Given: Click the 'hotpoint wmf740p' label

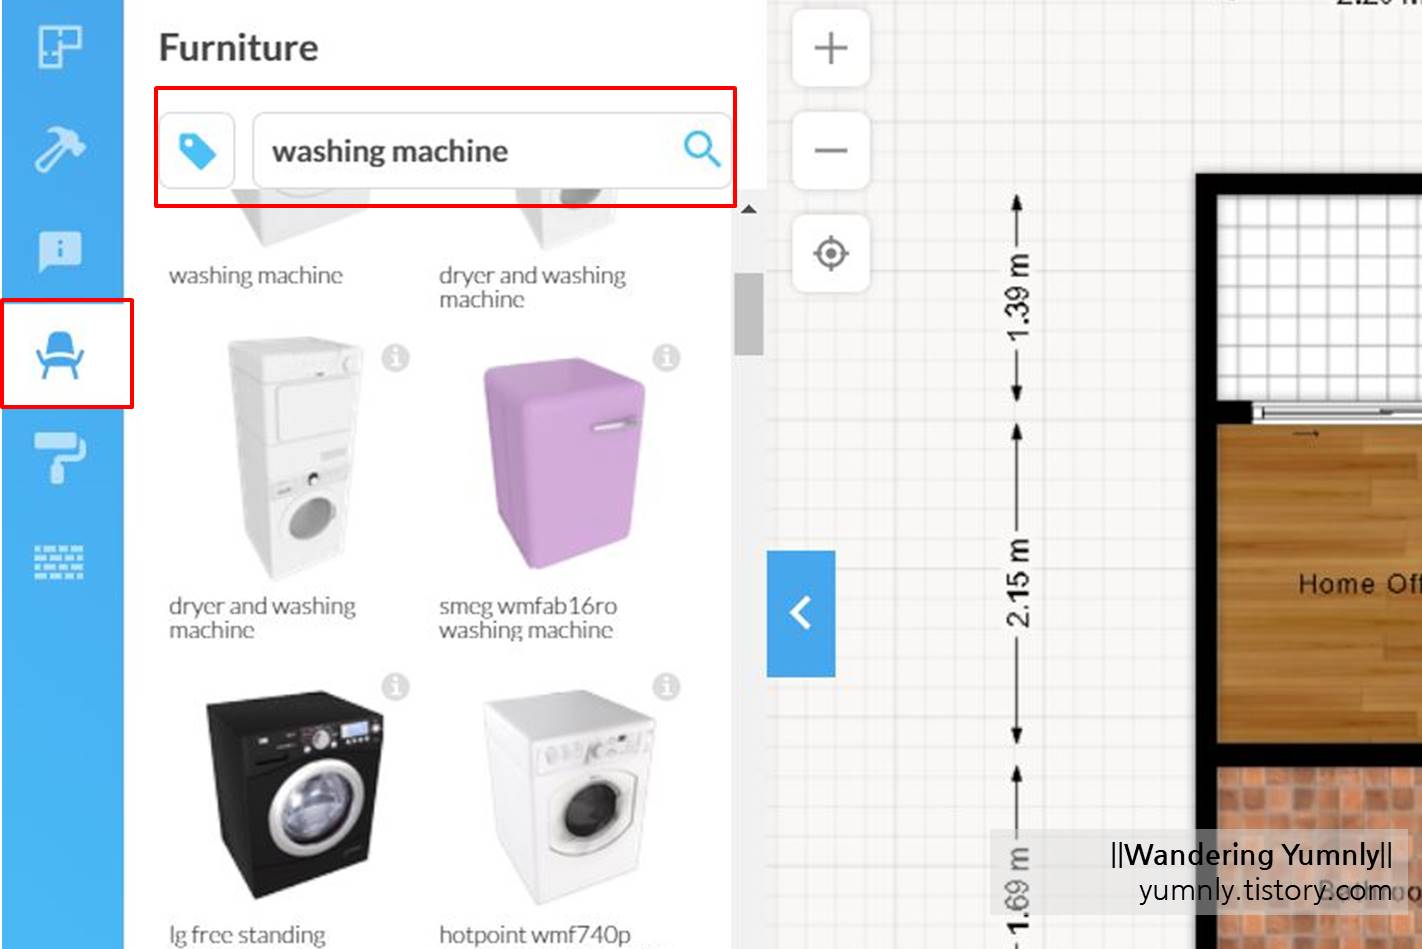Looking at the screenshot, I should click(535, 935).
